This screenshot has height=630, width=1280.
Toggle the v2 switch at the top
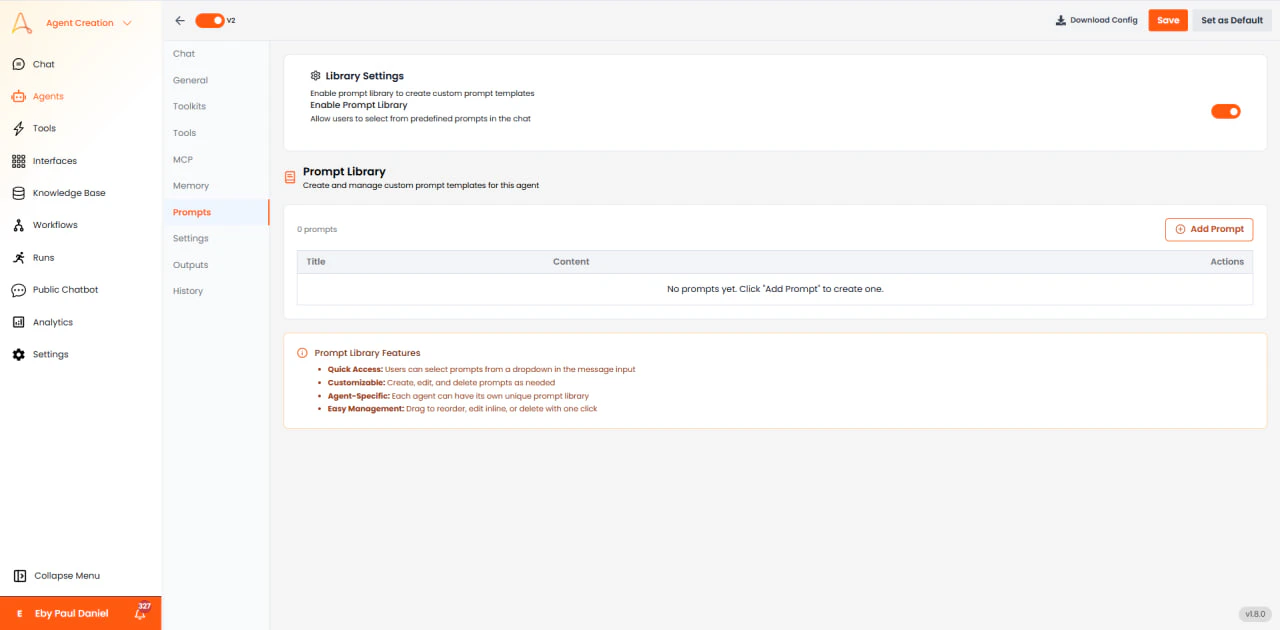211,19
